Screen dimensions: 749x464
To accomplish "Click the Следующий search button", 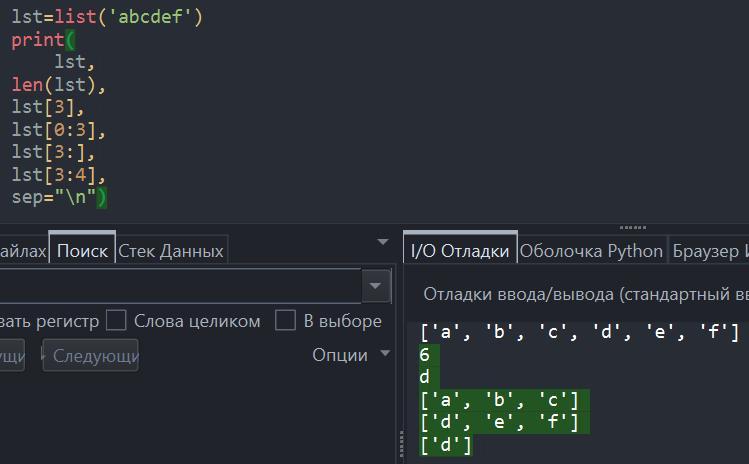I will (x=91, y=355).
